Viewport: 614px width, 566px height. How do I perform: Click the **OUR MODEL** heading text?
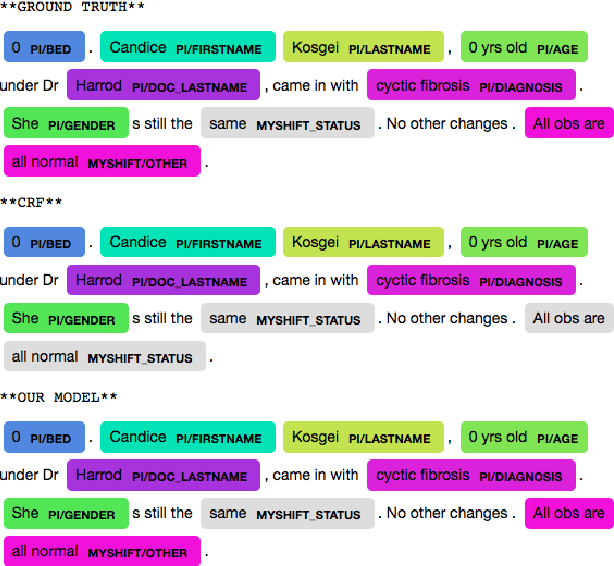coord(59,398)
